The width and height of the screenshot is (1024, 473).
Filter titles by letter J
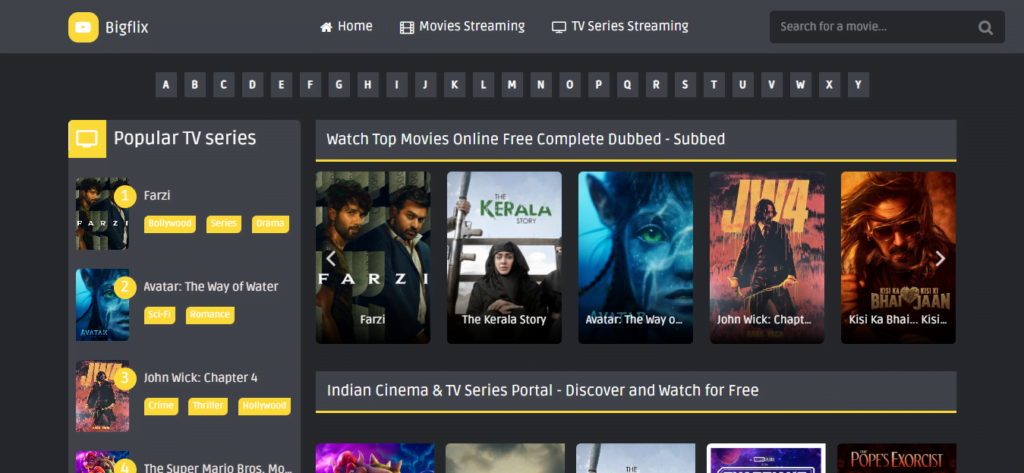(425, 85)
